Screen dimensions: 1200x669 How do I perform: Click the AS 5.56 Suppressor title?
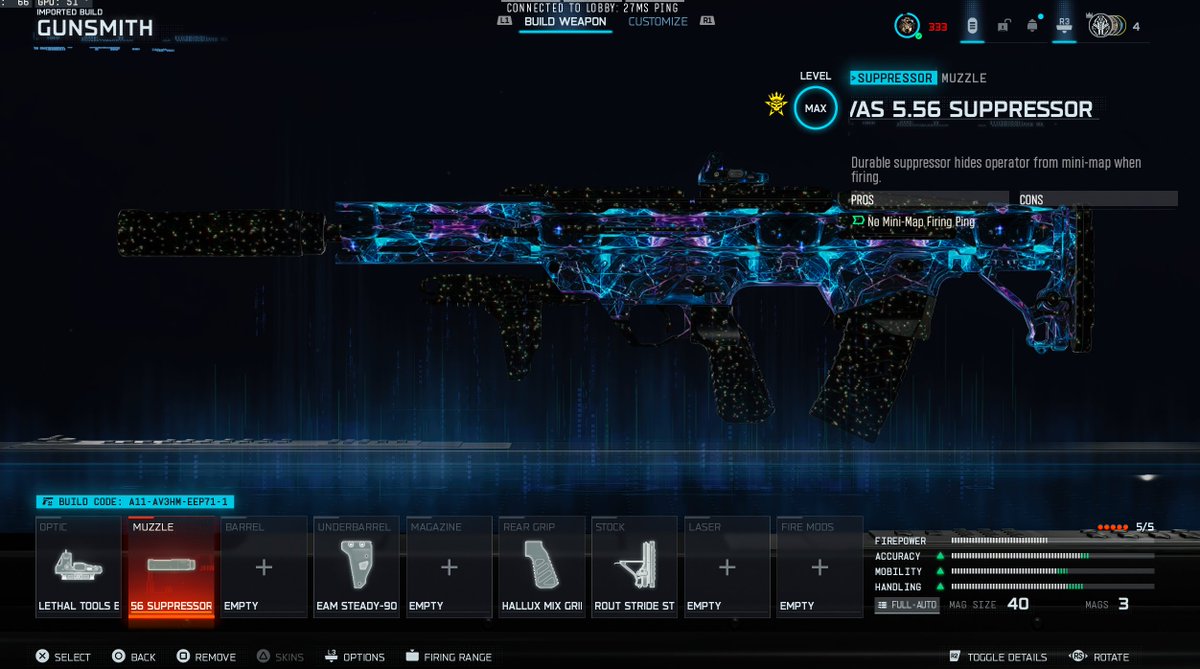[971, 109]
